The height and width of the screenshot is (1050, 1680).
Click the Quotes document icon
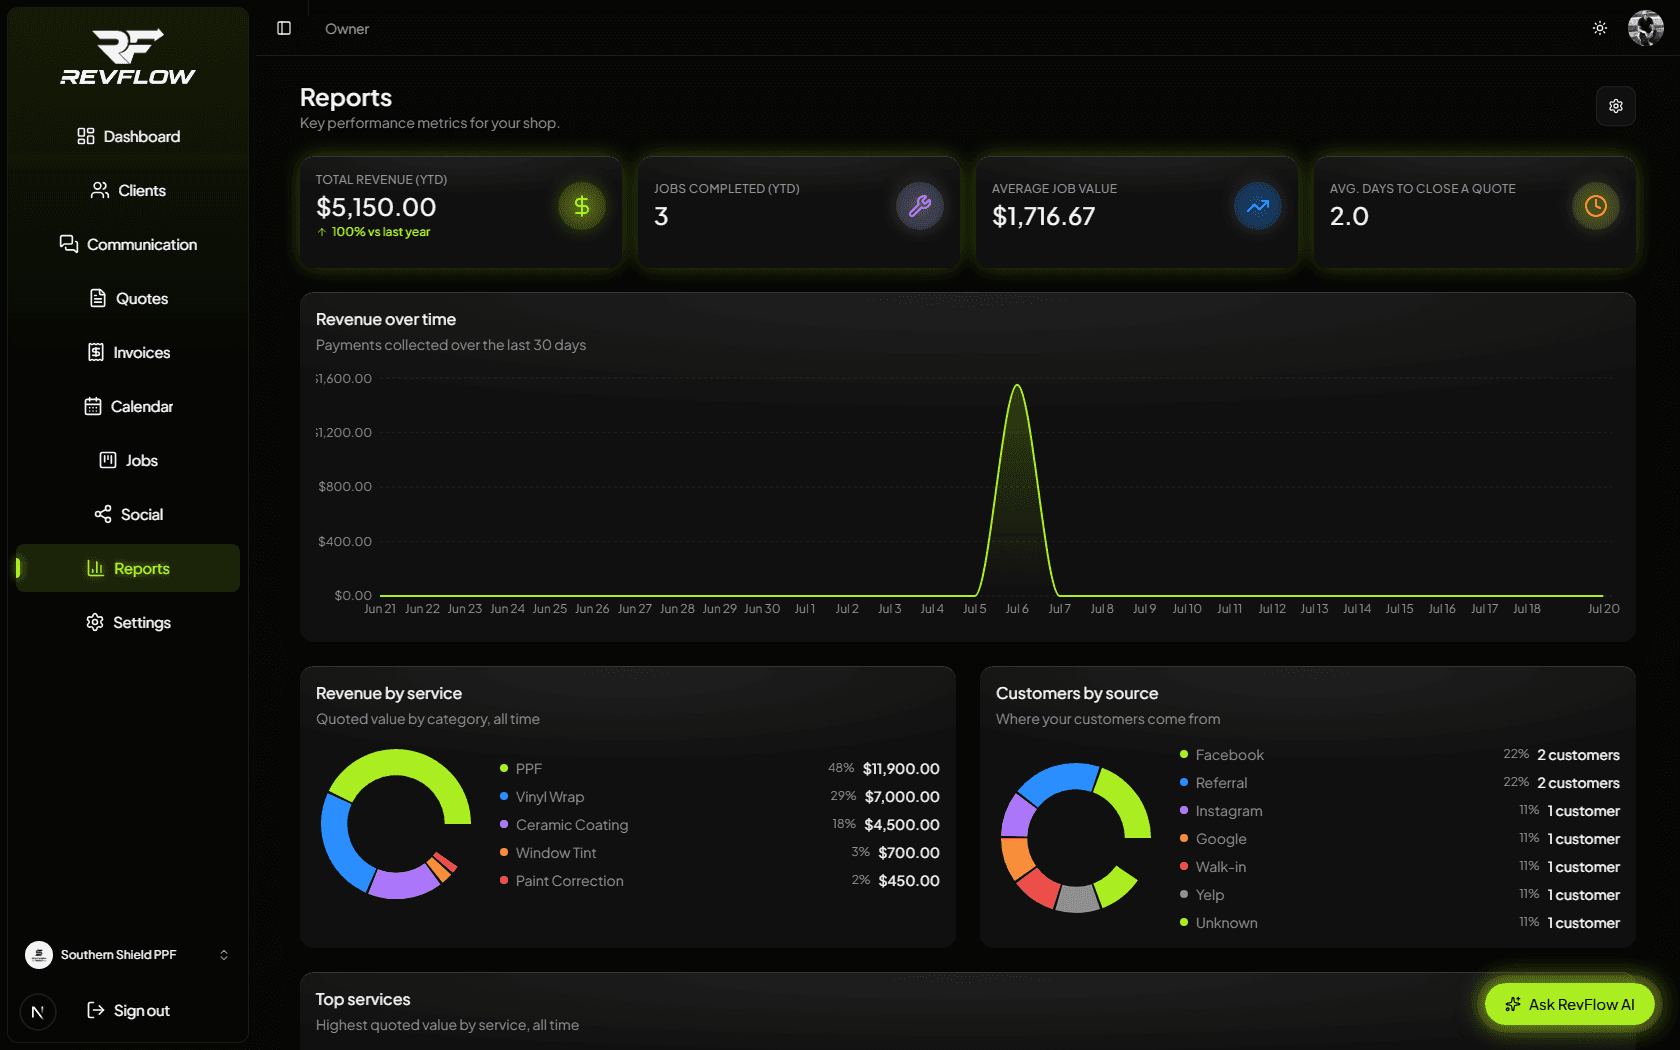click(x=98, y=298)
